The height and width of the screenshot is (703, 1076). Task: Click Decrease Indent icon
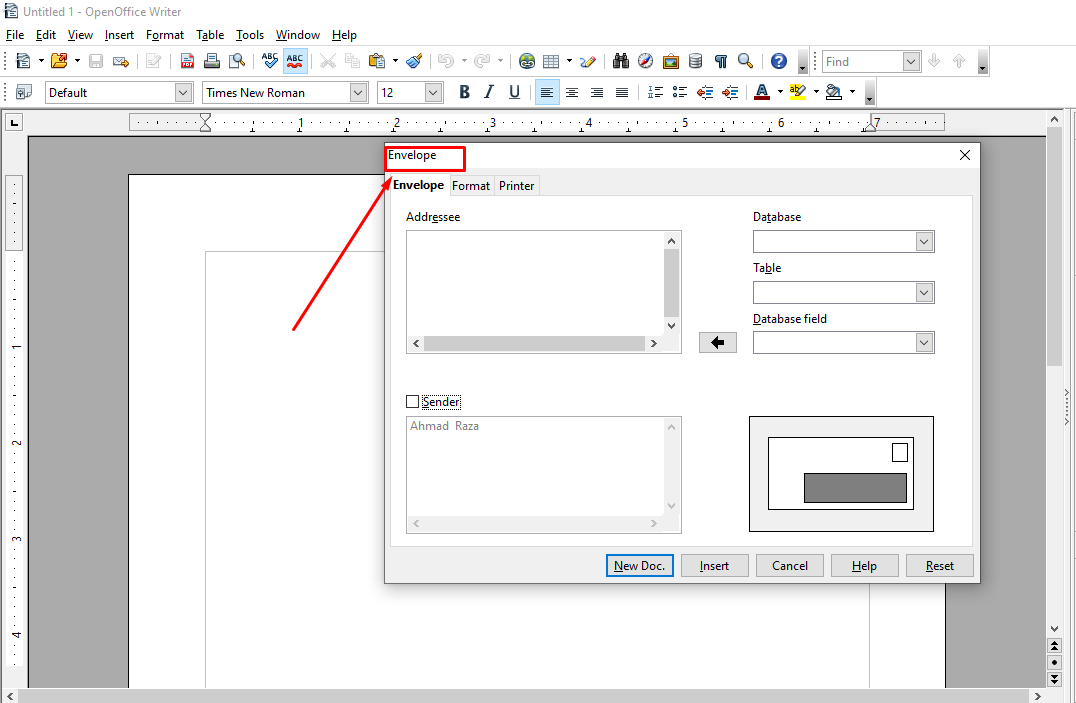click(705, 92)
